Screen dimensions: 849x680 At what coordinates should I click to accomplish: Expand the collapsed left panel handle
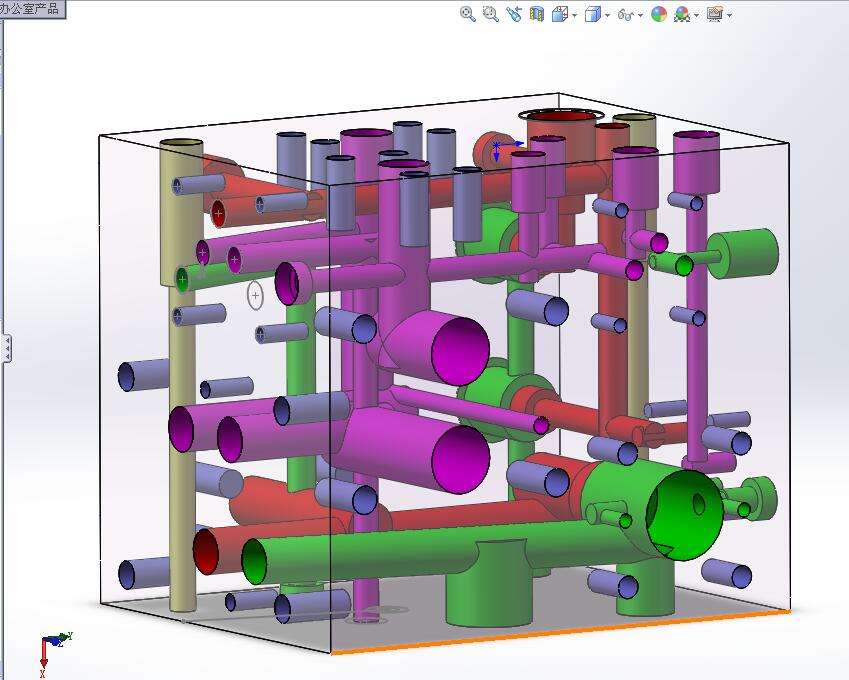[8, 348]
